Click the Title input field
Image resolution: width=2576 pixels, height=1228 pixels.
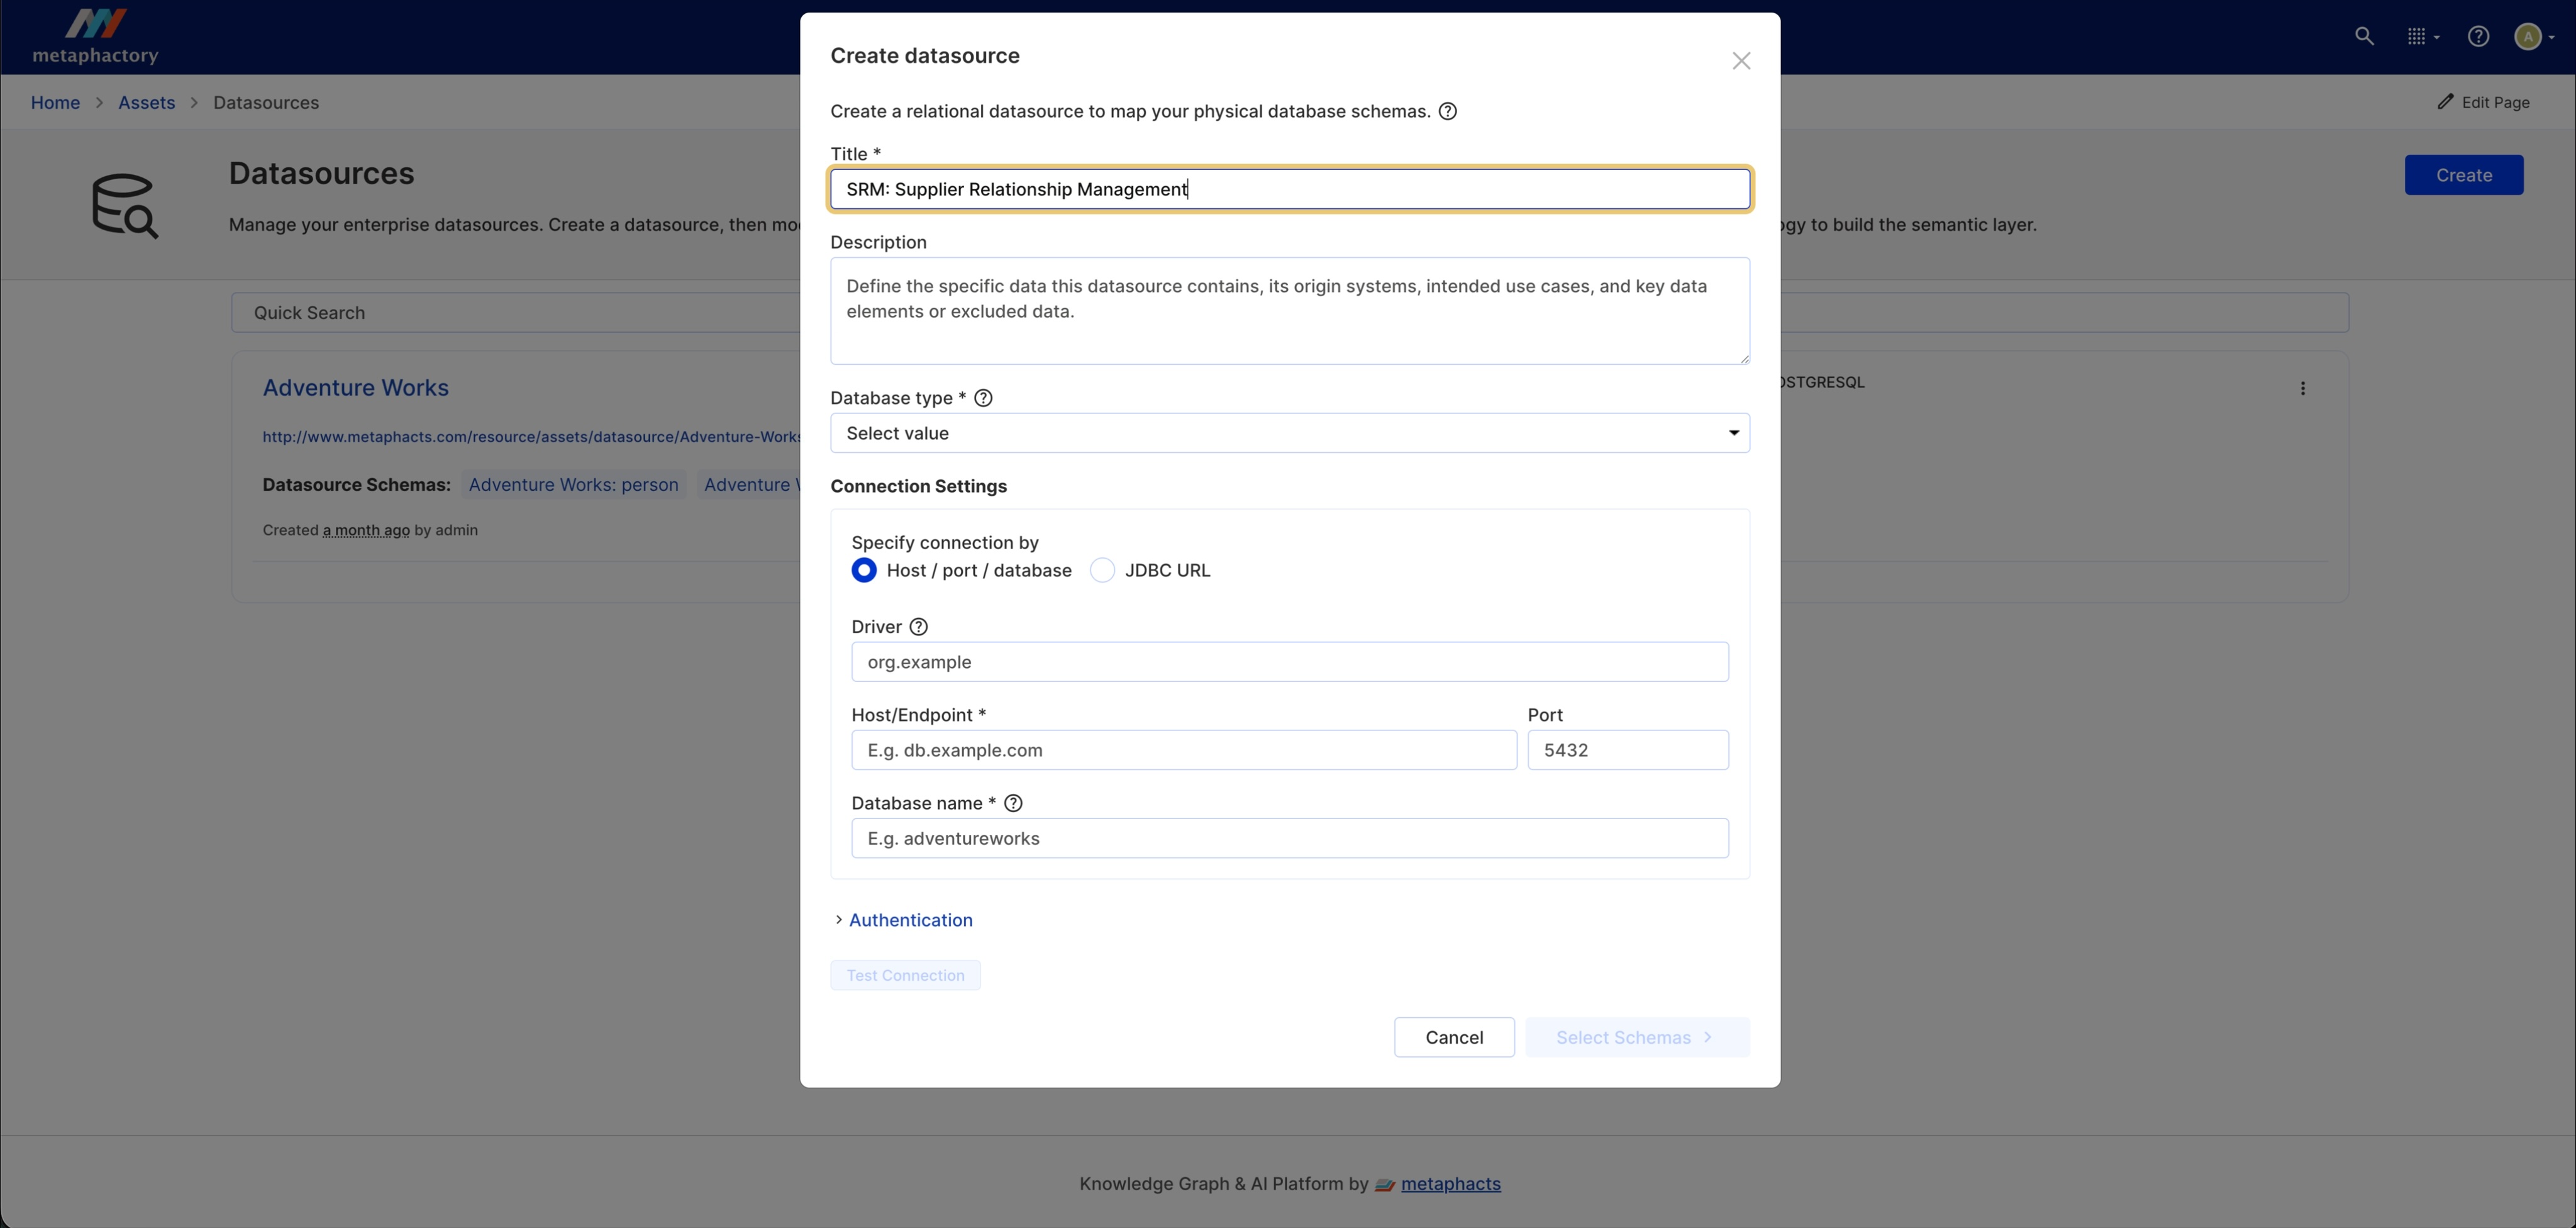pos(1290,189)
